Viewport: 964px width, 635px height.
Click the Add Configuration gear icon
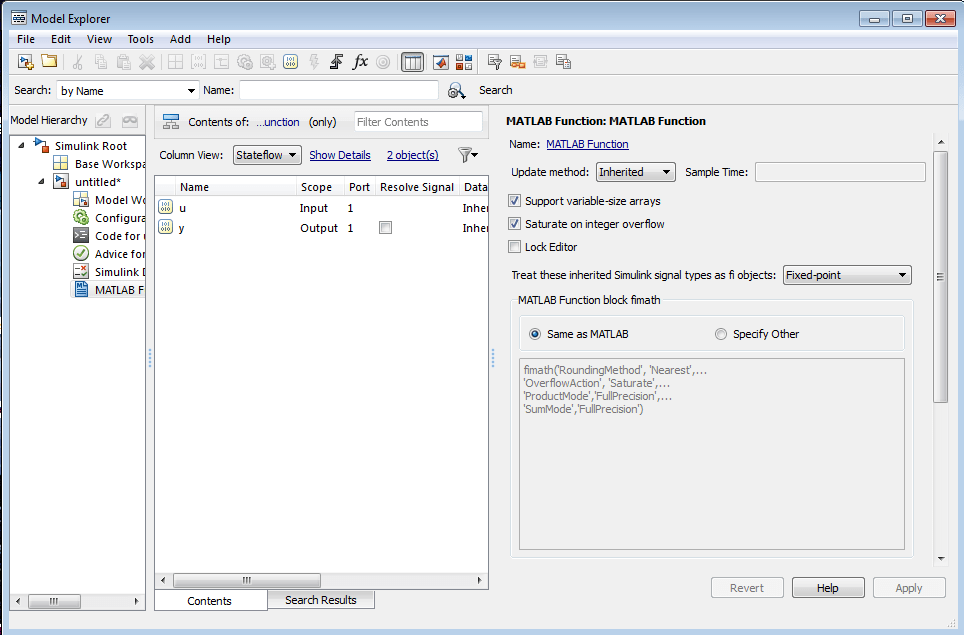pyautogui.click(x=245, y=62)
